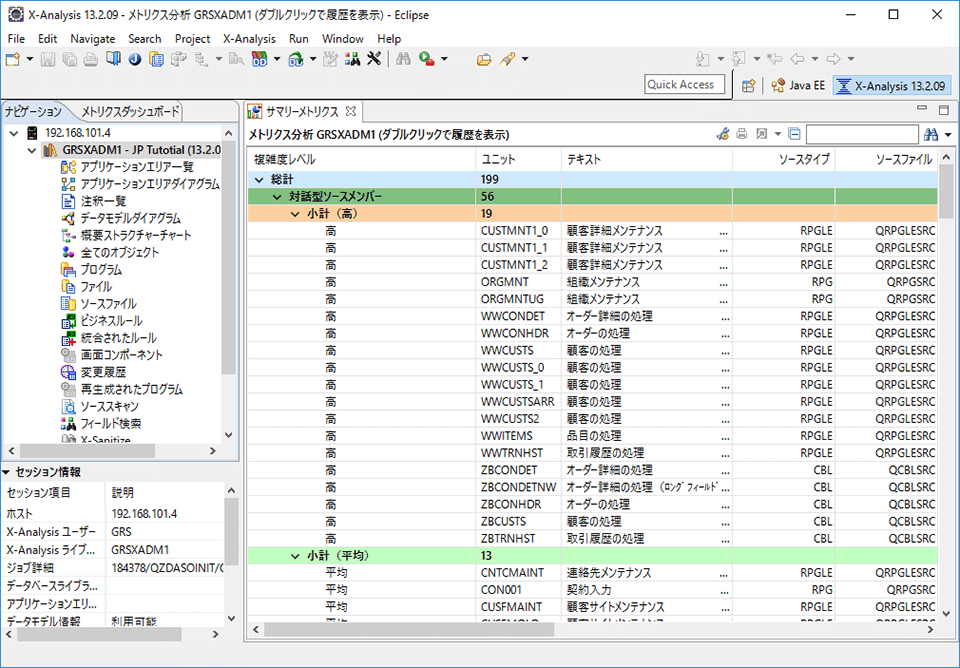Click the round blue J toolbar icon

[x=135, y=59]
